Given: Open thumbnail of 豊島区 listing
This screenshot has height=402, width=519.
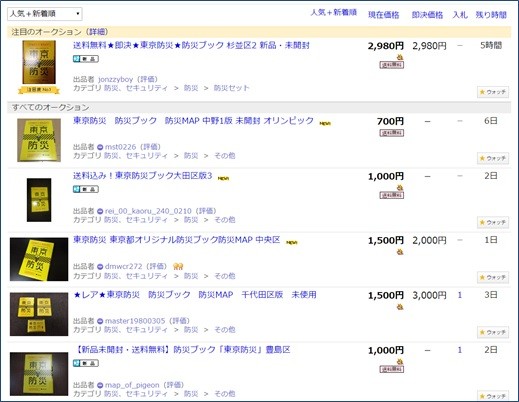Looking at the screenshot, I should pyautogui.click(x=39, y=374).
